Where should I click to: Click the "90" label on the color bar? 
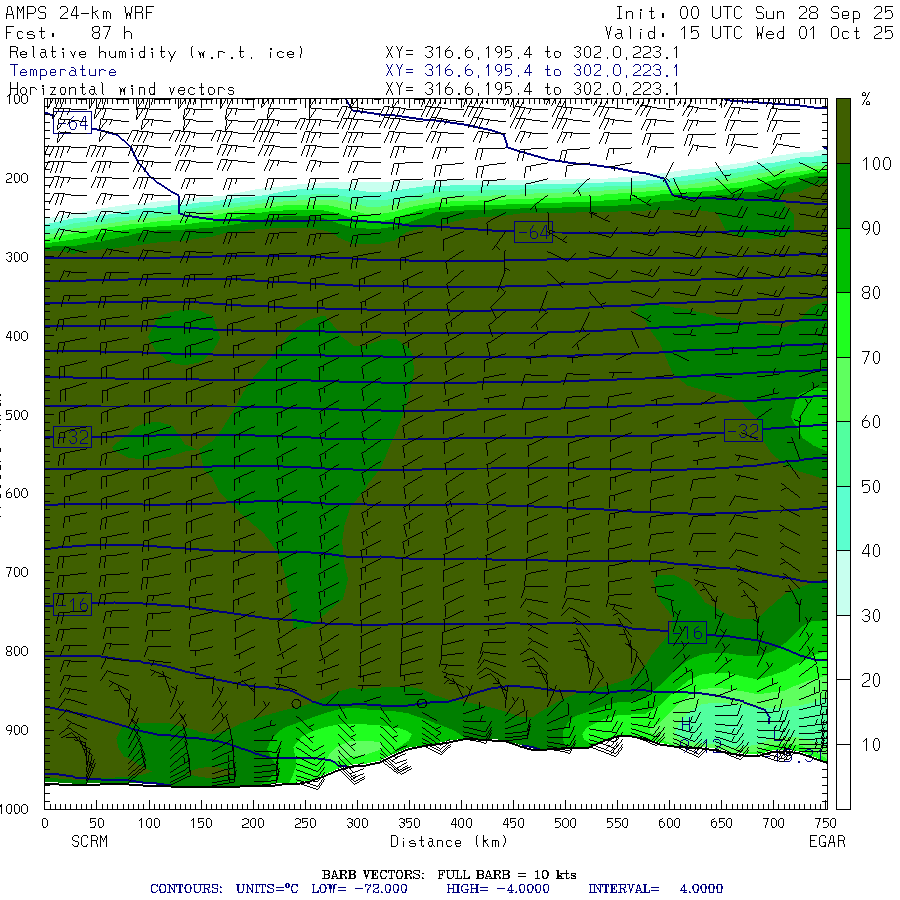[871, 228]
